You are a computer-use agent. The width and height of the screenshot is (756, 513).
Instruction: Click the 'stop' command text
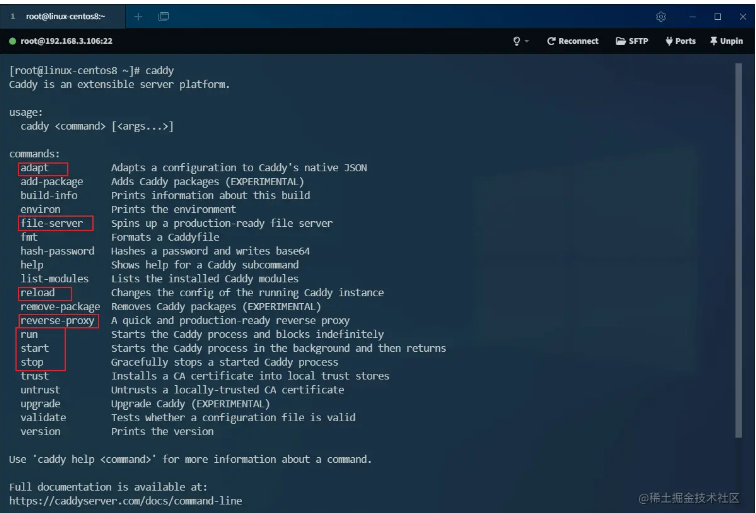tap(32, 362)
